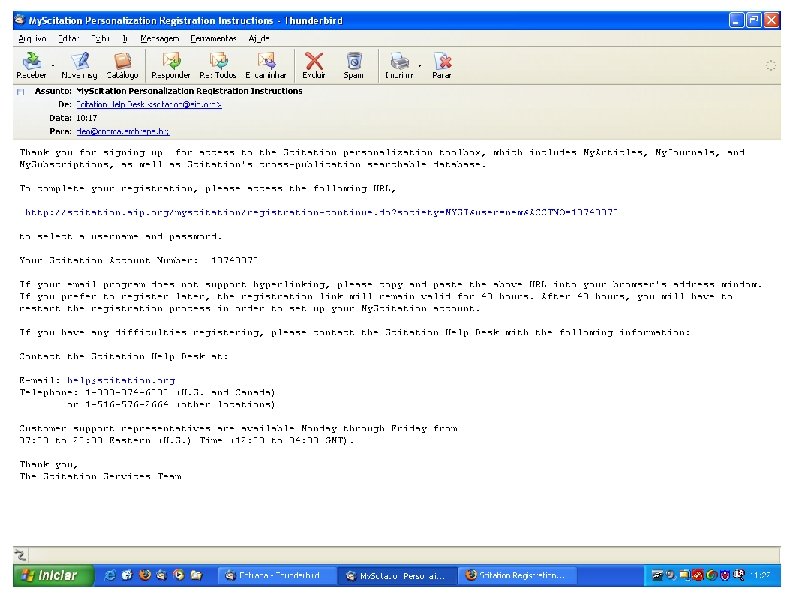Click the recipient address link in Para field
Viewport: 794px width, 595px height.
pyautogui.click(x=123, y=131)
